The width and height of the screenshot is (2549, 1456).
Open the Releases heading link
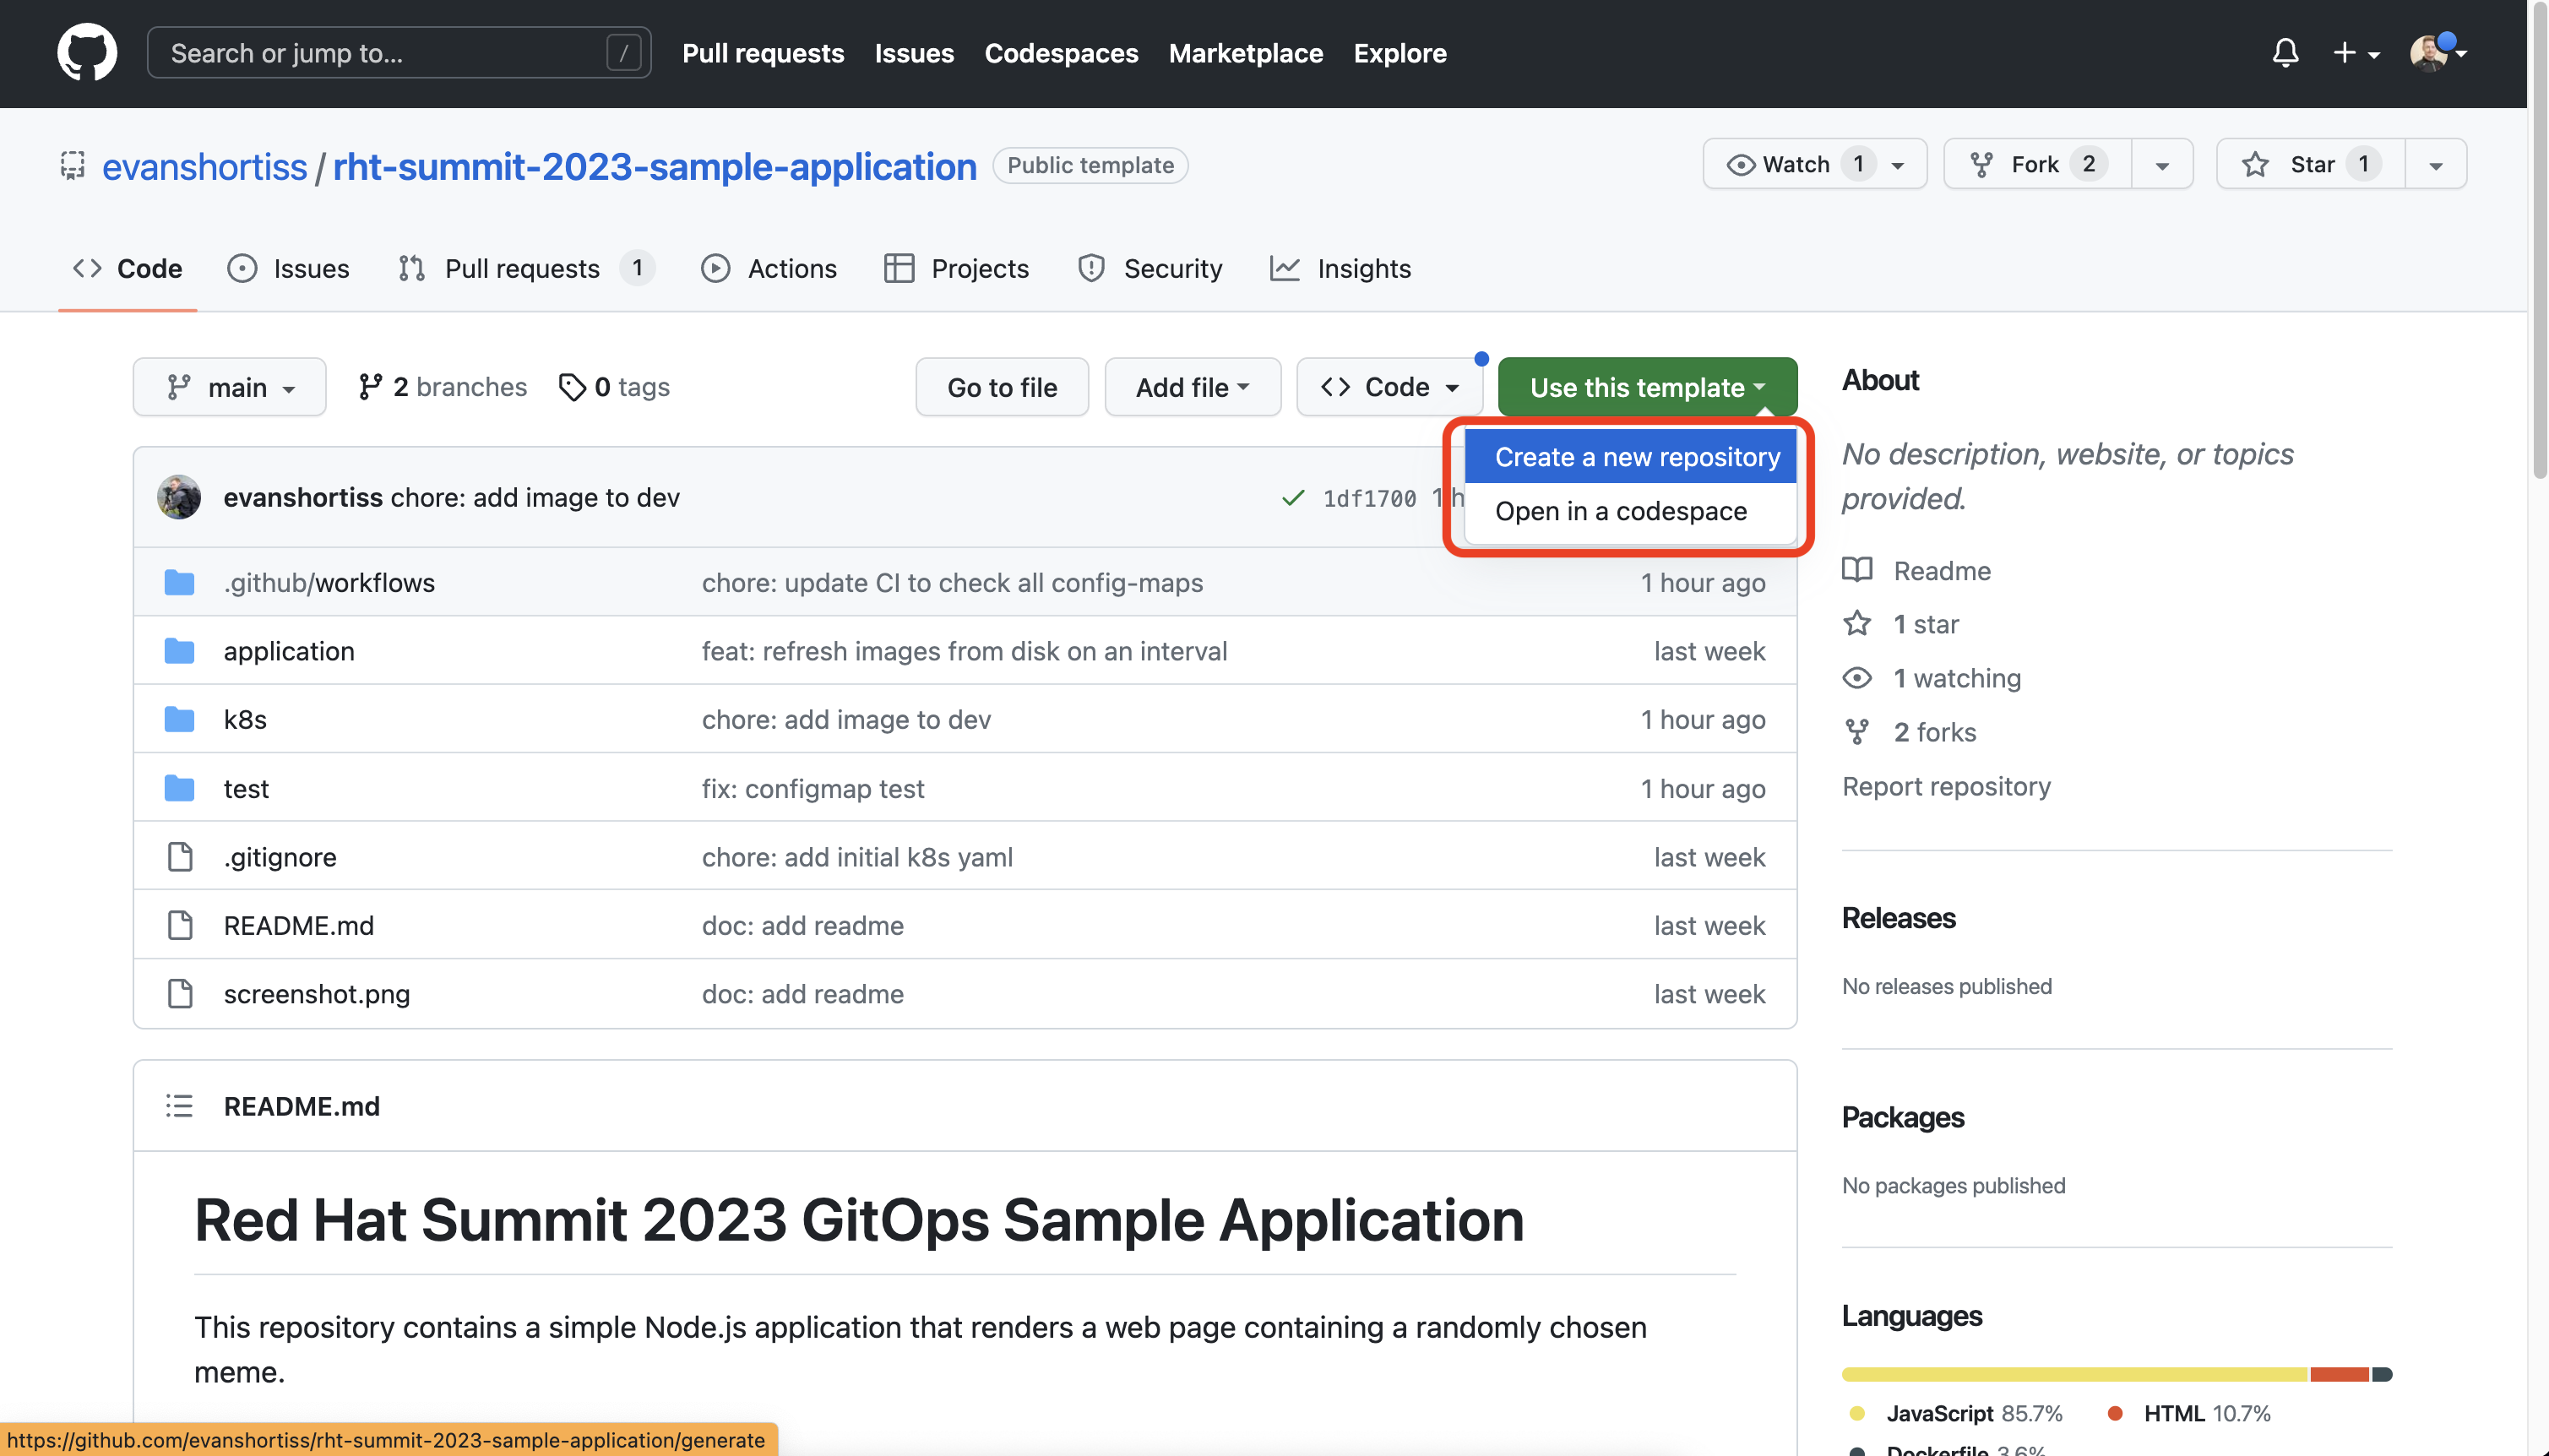pos(1898,918)
